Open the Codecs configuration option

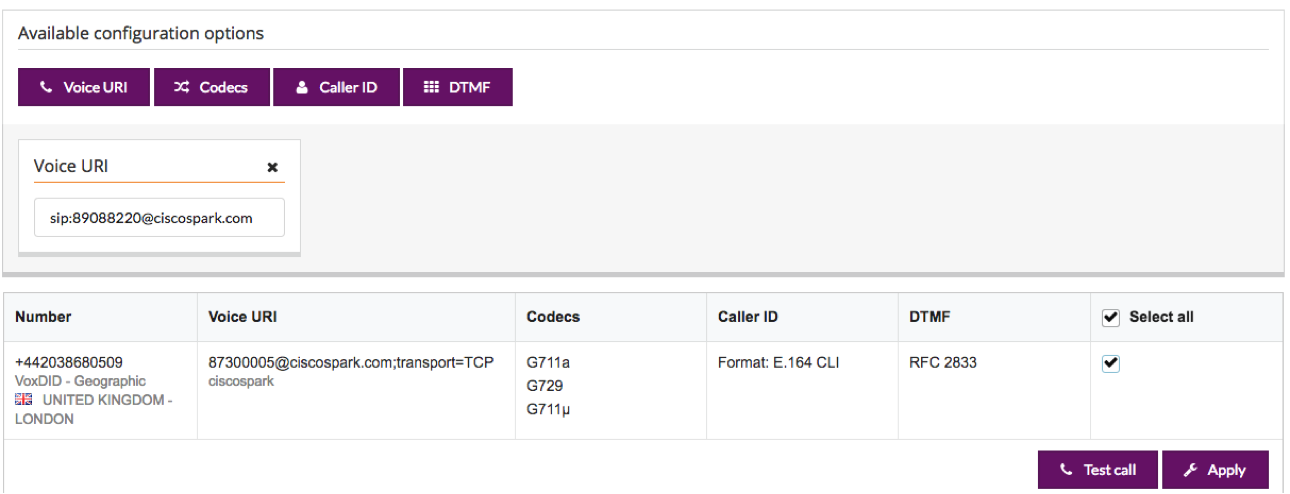[212, 87]
